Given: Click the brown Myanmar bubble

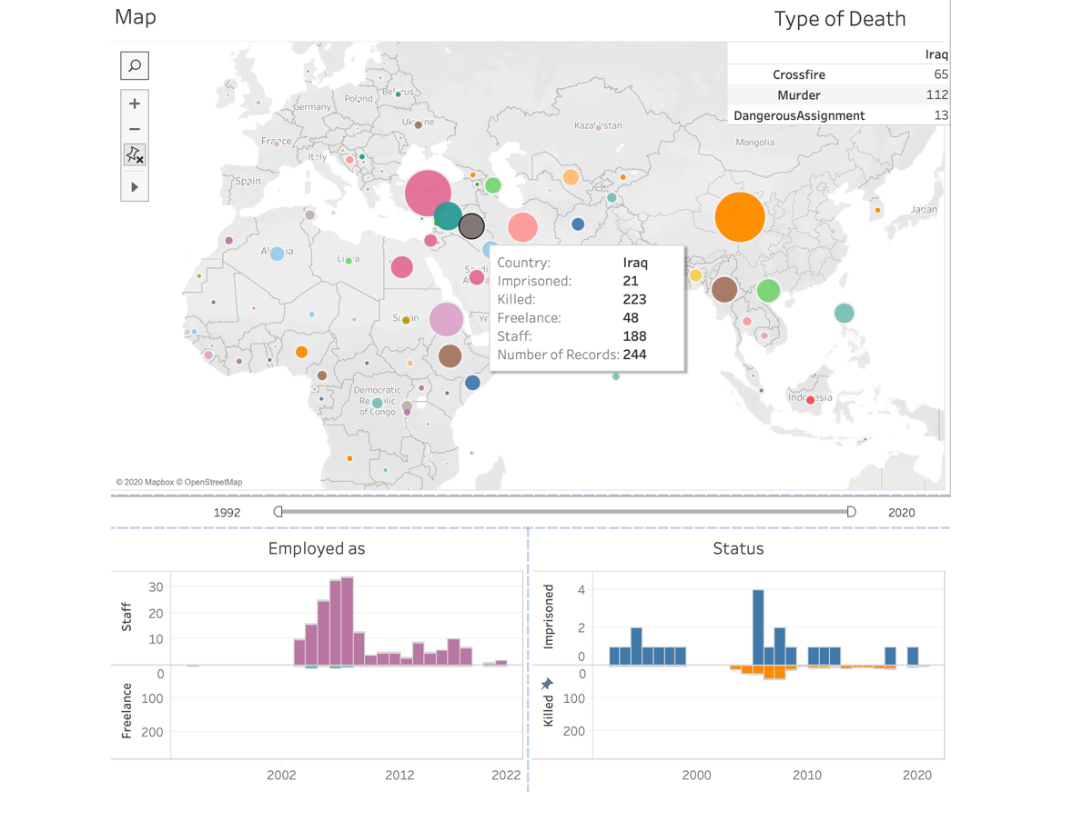Looking at the screenshot, I should point(724,289).
